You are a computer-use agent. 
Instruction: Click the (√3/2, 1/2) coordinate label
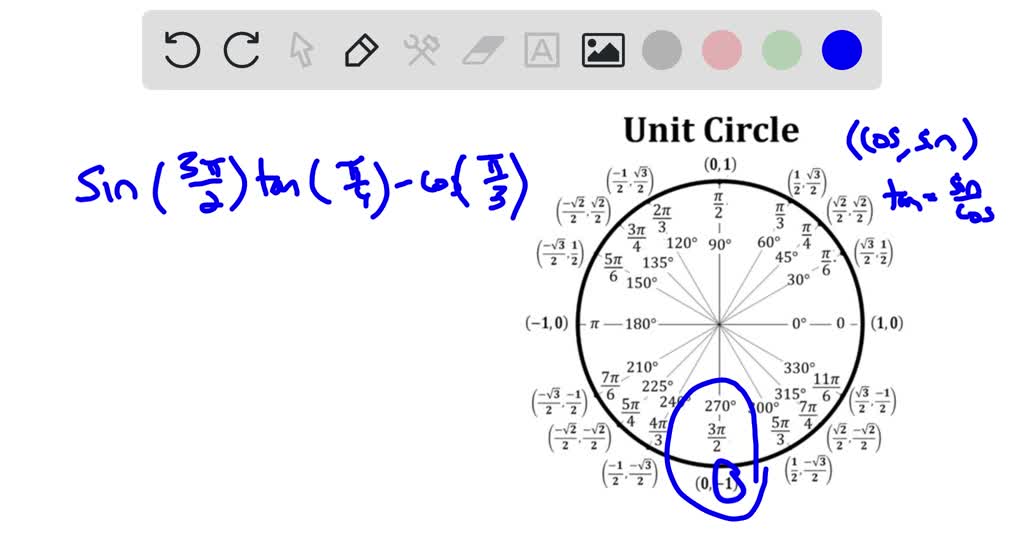[x=874, y=252]
